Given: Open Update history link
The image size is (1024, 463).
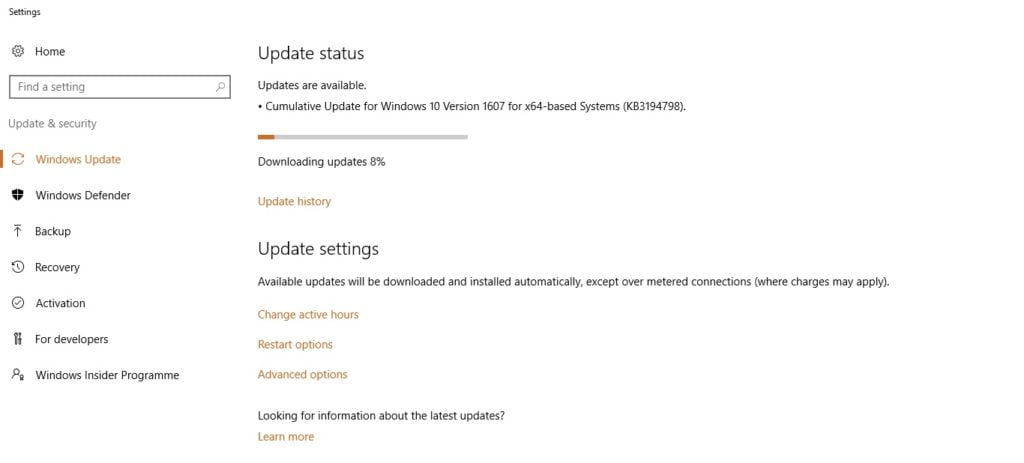Looking at the screenshot, I should pyautogui.click(x=294, y=201).
